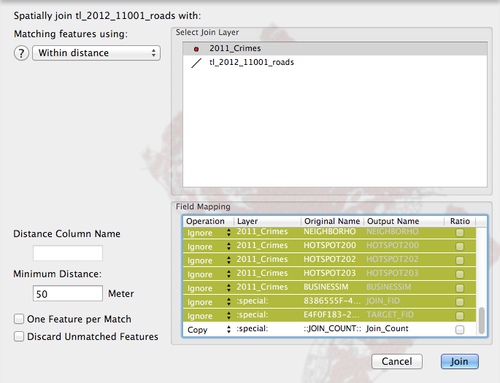
Task: Toggle Ratio checkbox for TARGET_FID row
Action: pos(460,316)
